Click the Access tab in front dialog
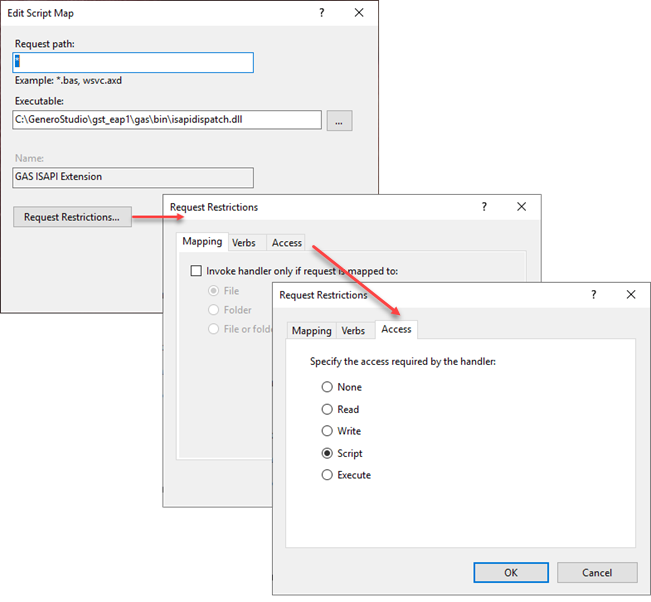 (396, 330)
